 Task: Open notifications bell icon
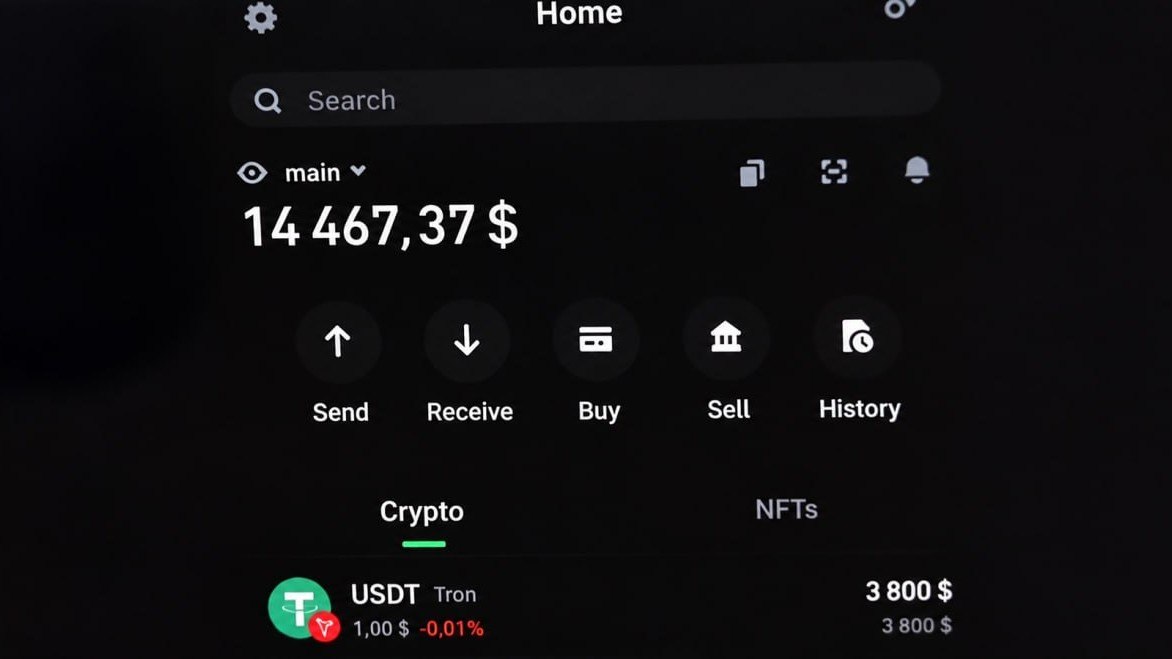tap(917, 170)
